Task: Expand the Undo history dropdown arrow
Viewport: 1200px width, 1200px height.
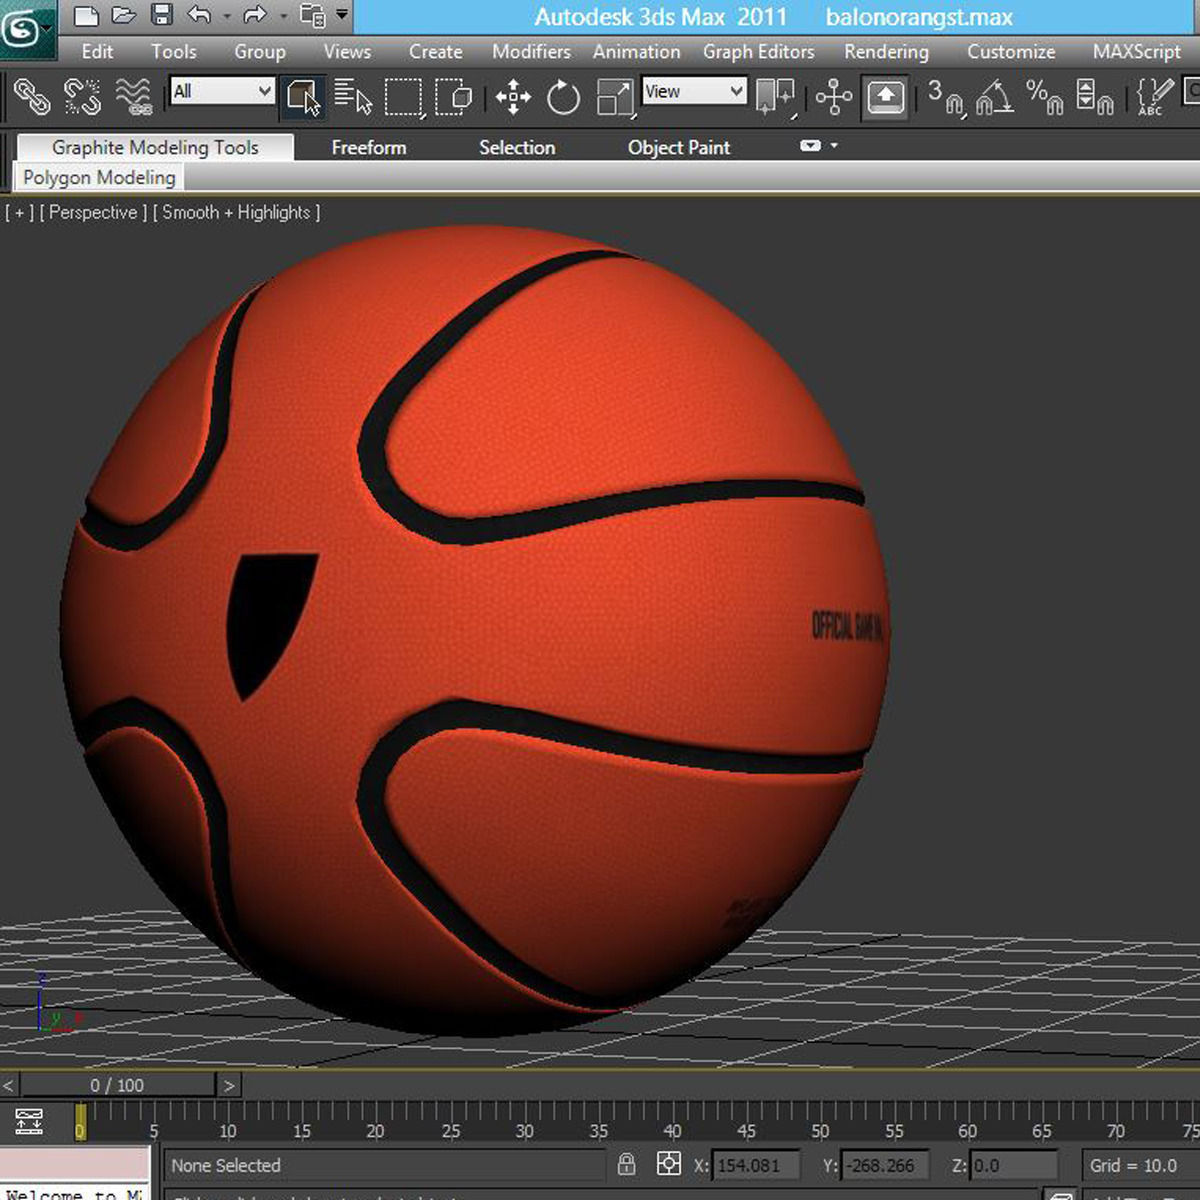Action: coord(227,16)
